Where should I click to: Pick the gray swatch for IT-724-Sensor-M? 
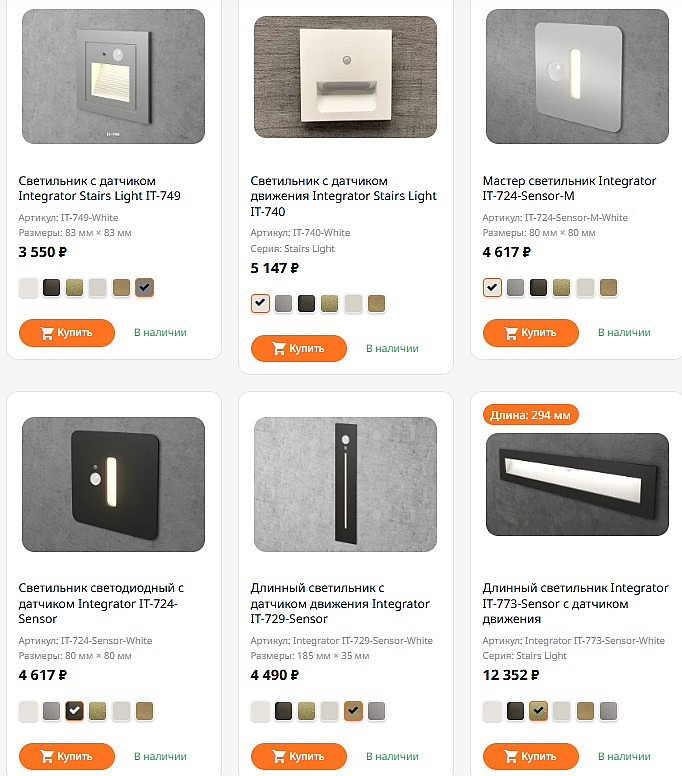(x=515, y=288)
